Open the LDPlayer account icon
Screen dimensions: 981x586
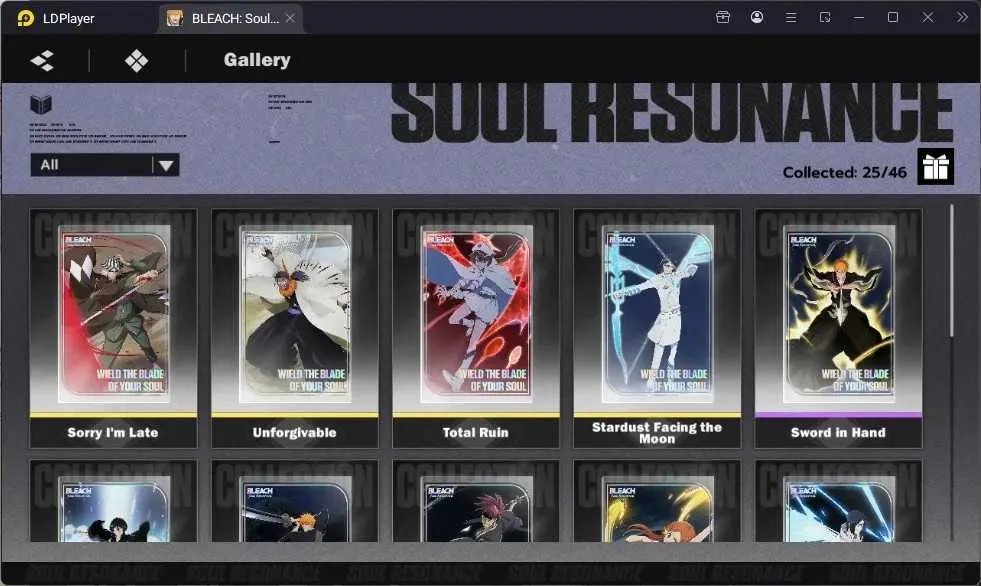(756, 18)
